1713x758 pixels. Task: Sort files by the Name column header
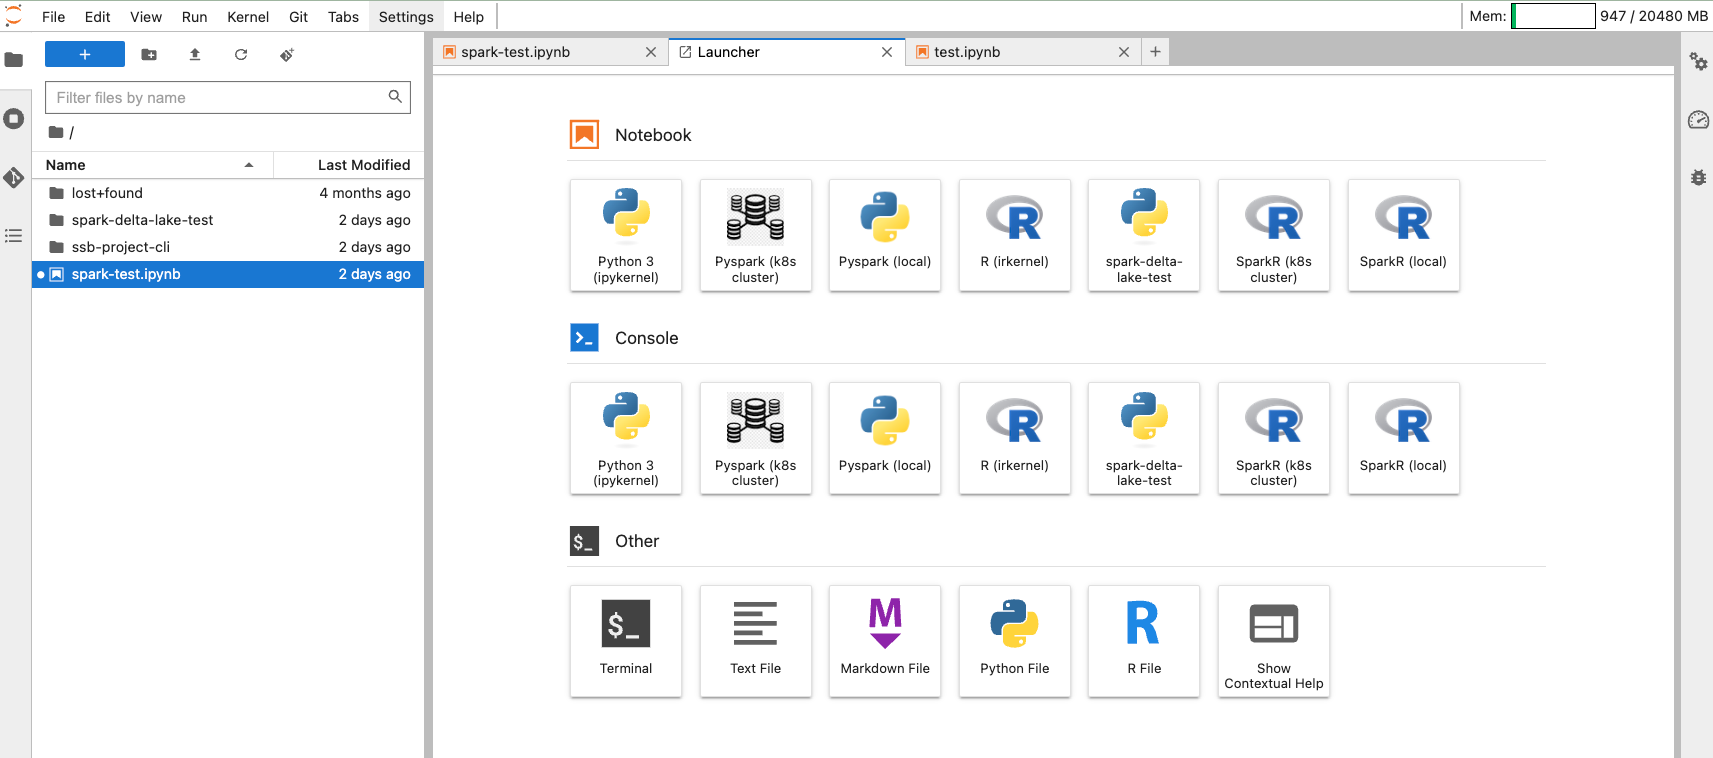[x=152, y=165]
